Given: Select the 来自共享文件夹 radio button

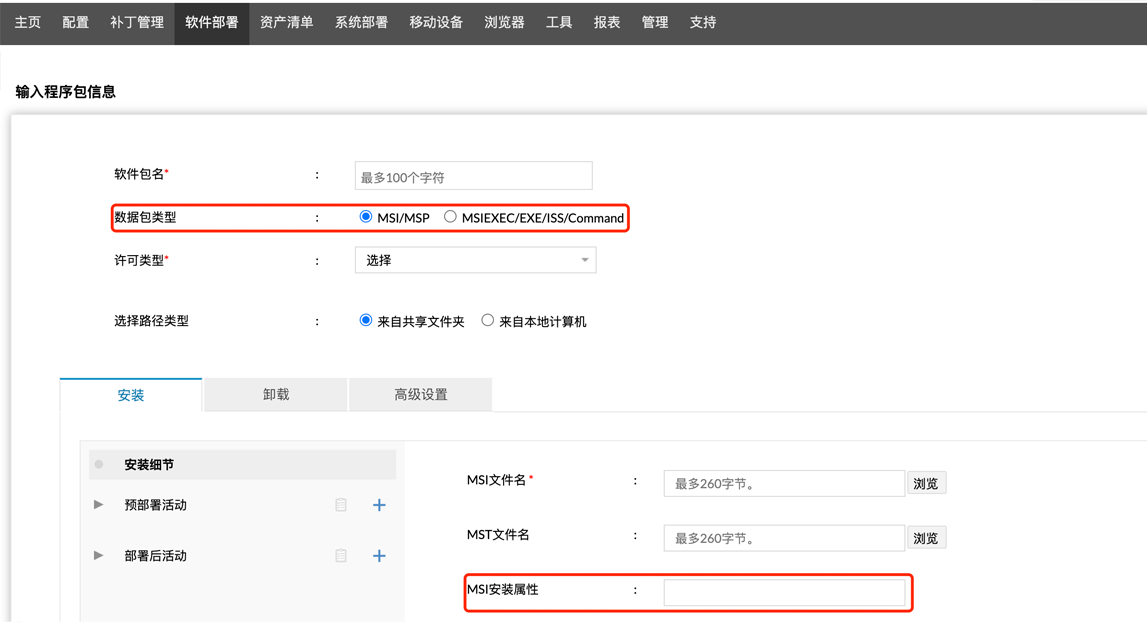Looking at the screenshot, I should [366, 321].
